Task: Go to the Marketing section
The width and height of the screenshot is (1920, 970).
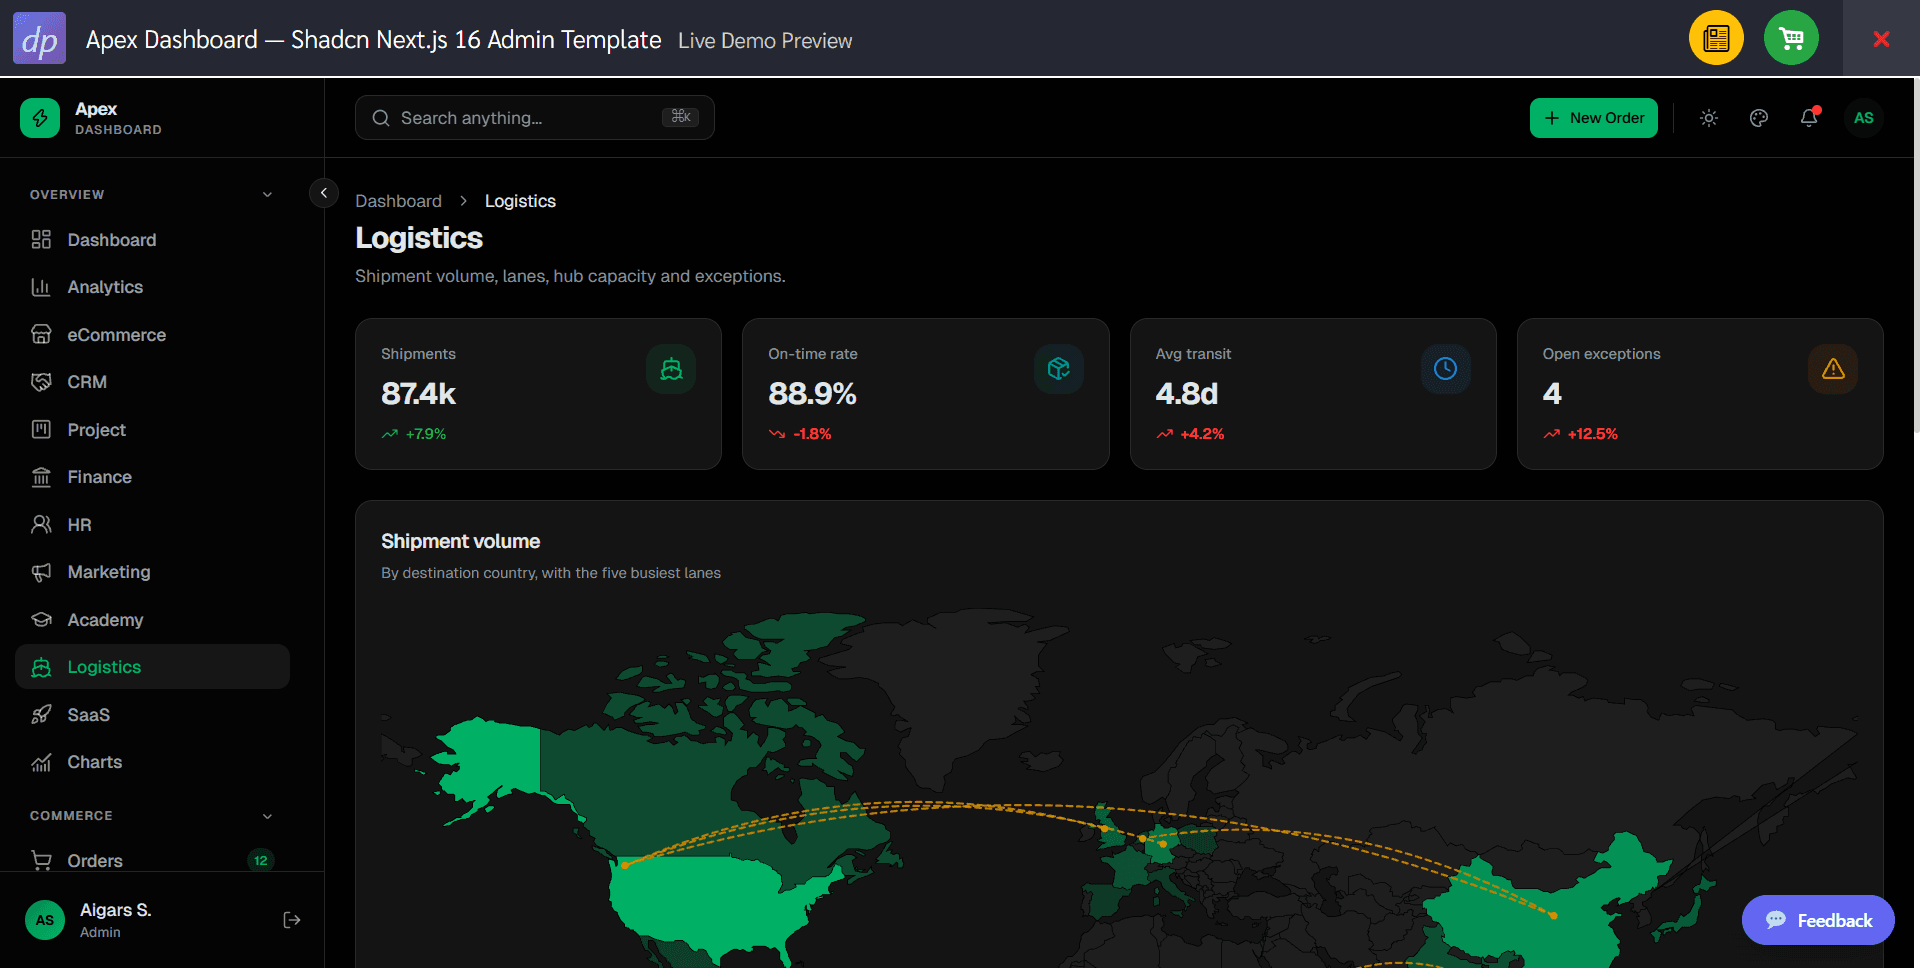Action: (x=152, y=572)
